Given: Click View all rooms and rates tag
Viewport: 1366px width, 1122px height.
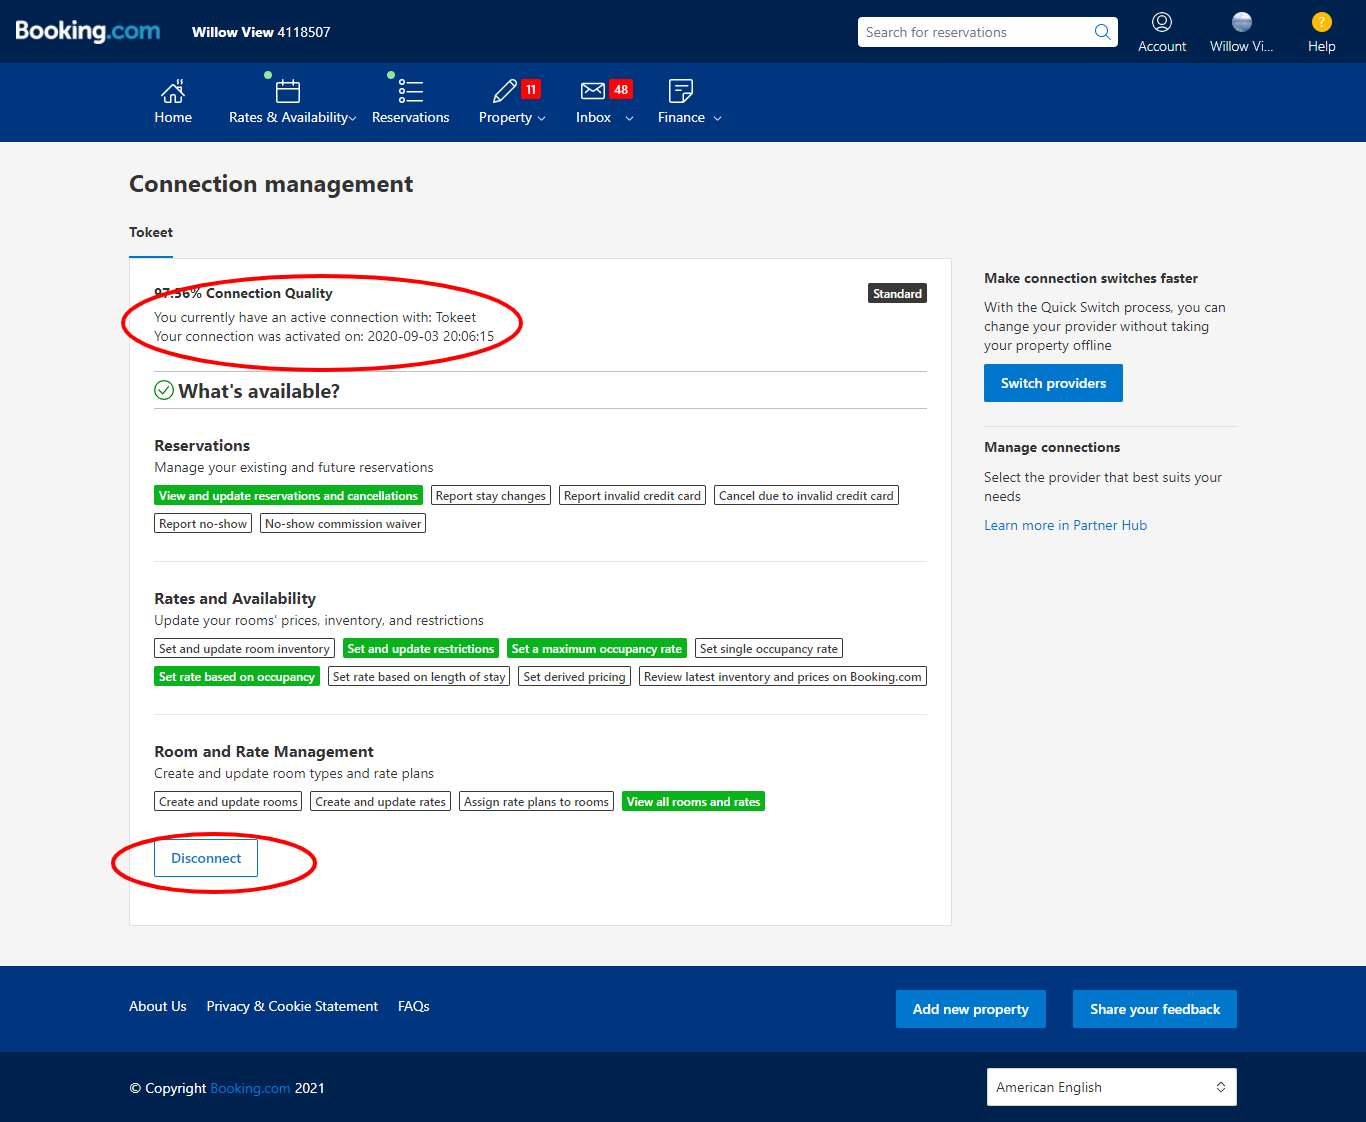Looking at the screenshot, I should 693,801.
